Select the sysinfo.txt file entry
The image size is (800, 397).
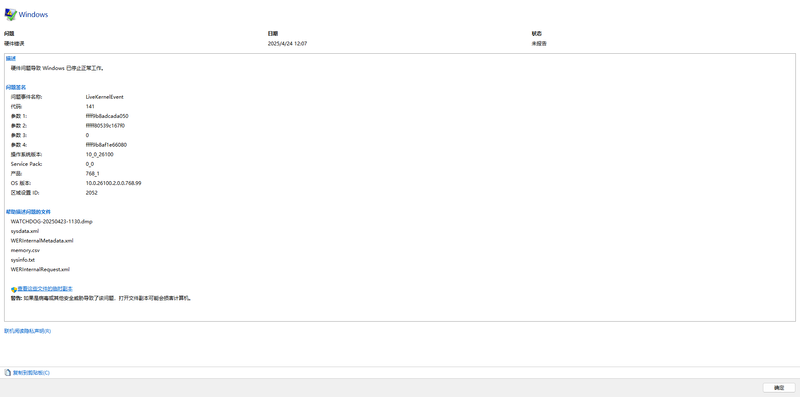pyautogui.click(x=22, y=260)
